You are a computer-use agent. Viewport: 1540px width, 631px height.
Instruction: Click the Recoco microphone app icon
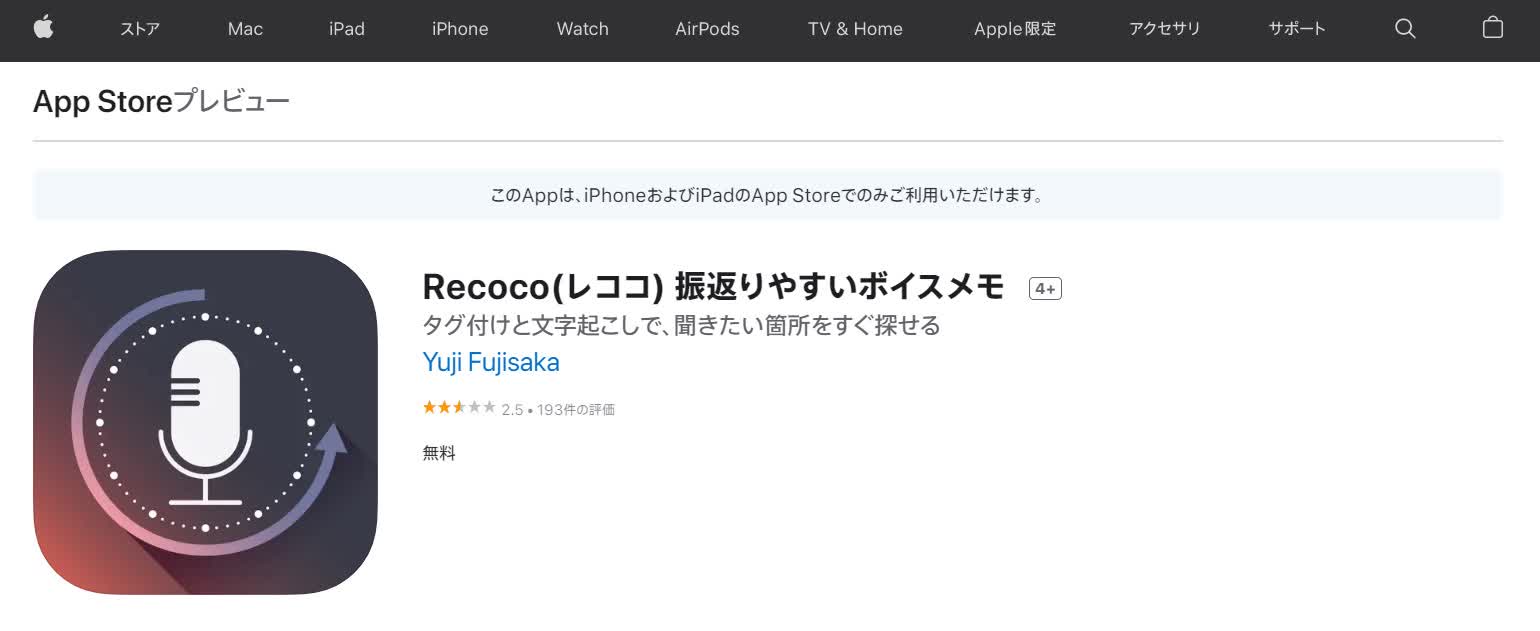point(205,422)
